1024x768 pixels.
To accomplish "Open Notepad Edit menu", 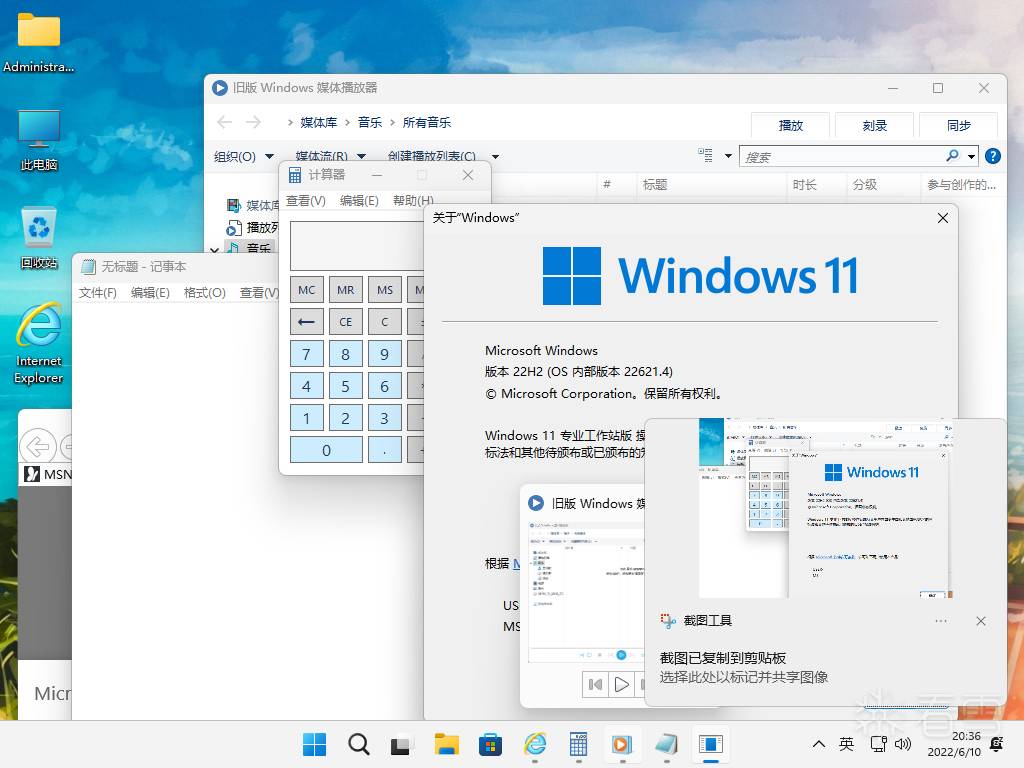I will [x=150, y=293].
